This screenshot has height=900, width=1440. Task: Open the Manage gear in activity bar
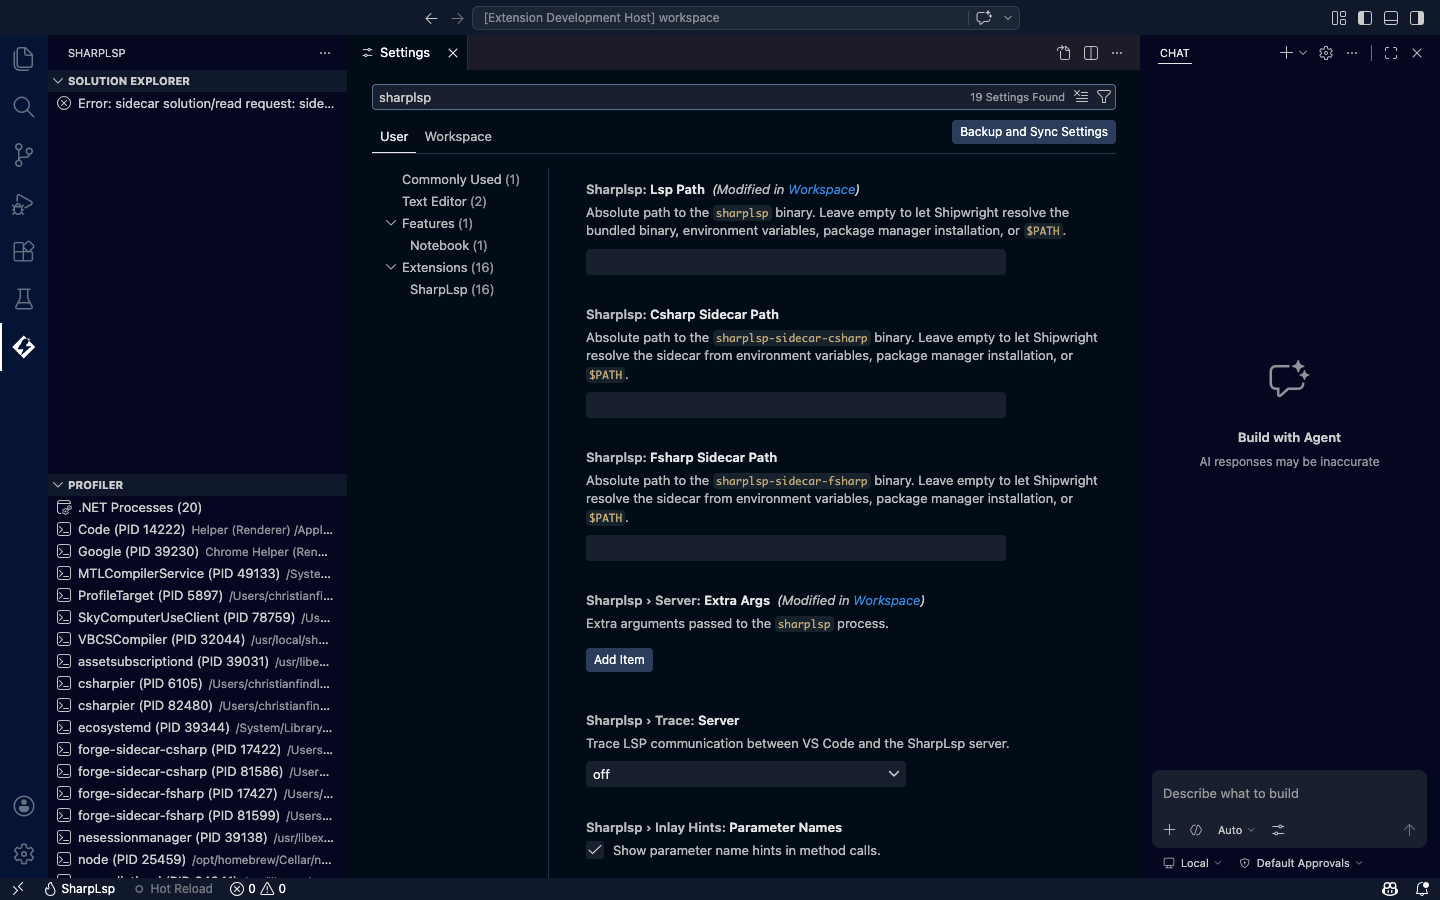point(24,854)
